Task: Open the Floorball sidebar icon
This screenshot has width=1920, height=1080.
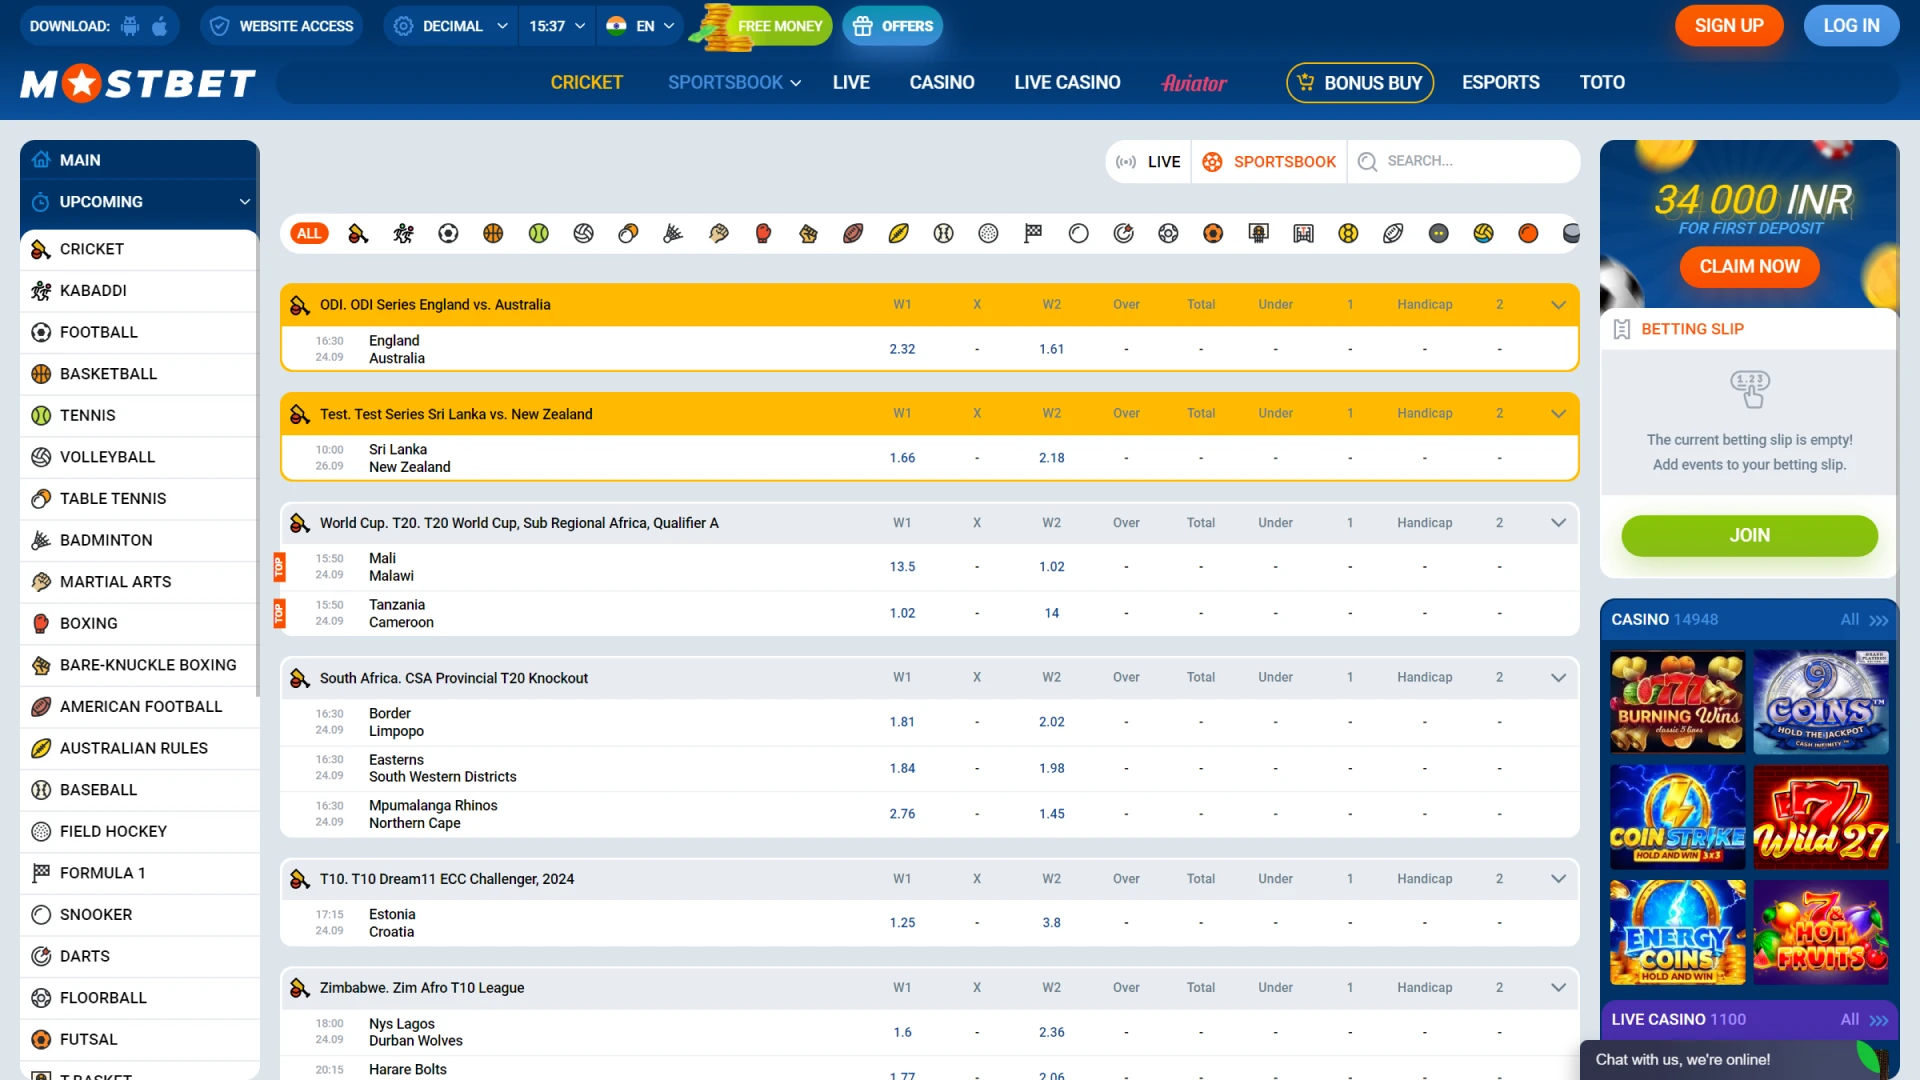Action: tap(41, 998)
